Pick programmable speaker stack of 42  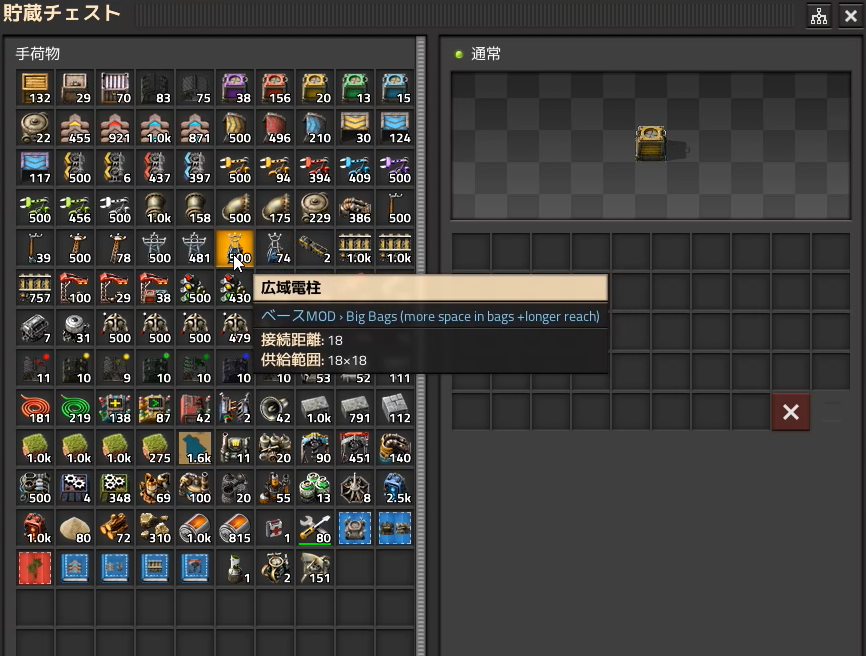pyautogui.click(x=275, y=409)
